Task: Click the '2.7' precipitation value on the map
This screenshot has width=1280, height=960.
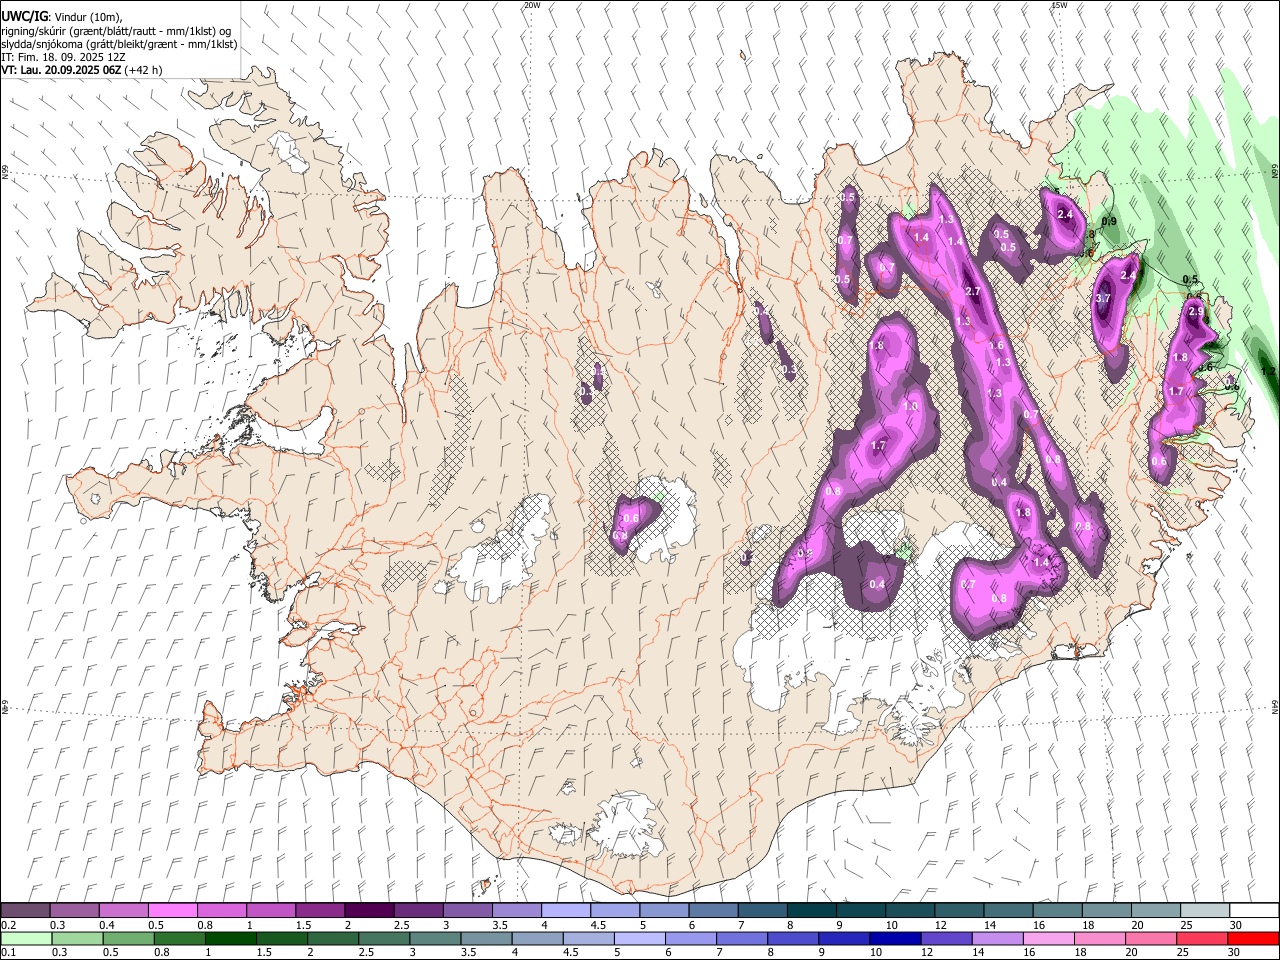Action: [973, 291]
